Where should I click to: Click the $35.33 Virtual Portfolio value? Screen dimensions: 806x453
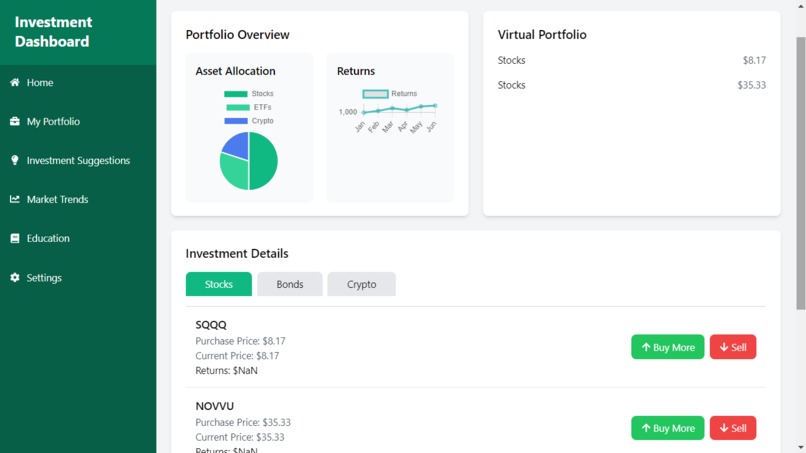pos(752,85)
